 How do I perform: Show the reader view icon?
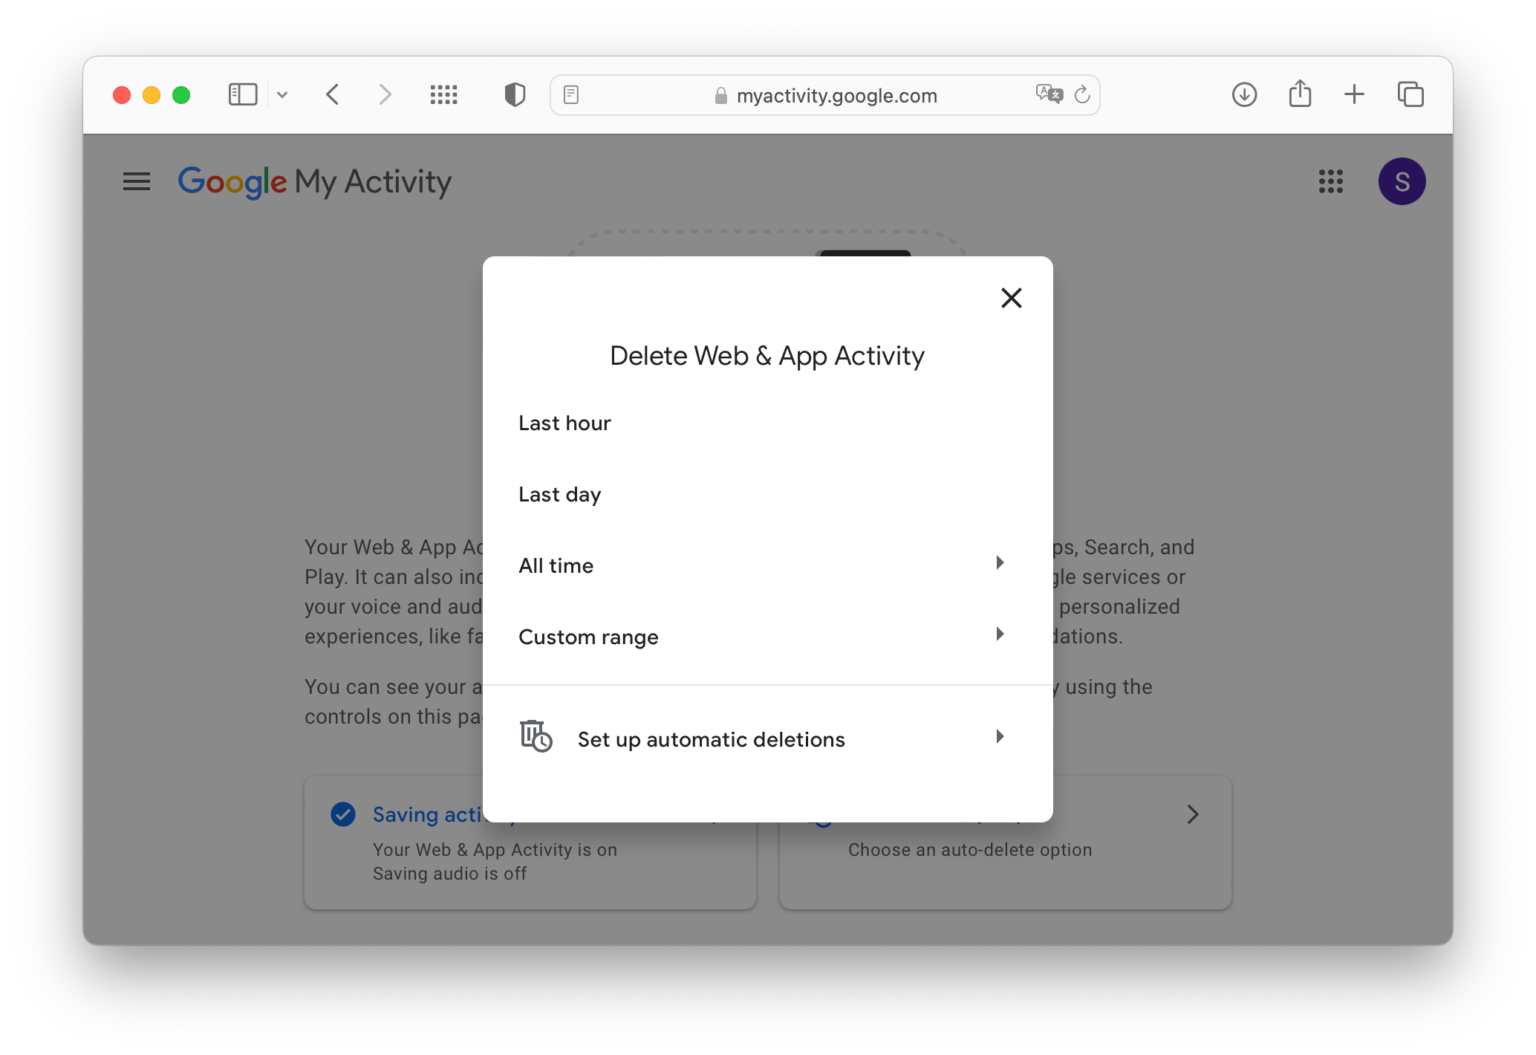pos(571,94)
